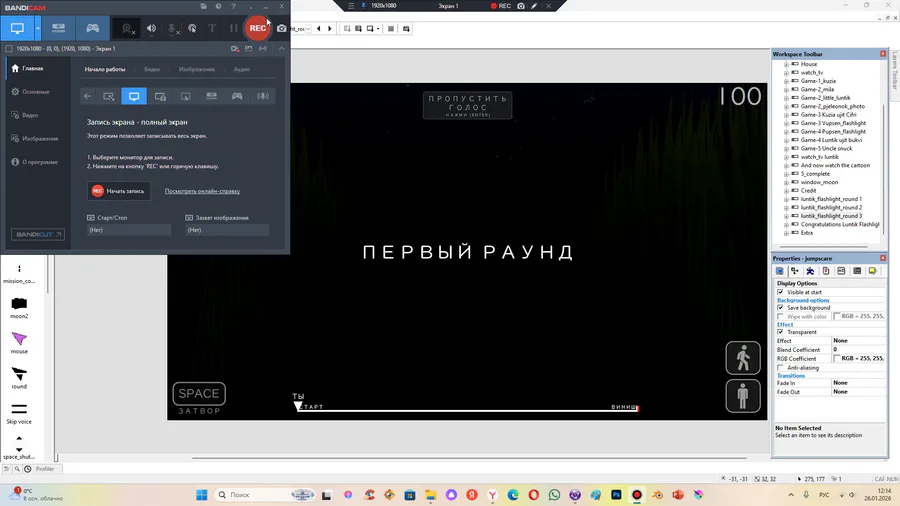Open Windows Start menu

(x=201, y=495)
